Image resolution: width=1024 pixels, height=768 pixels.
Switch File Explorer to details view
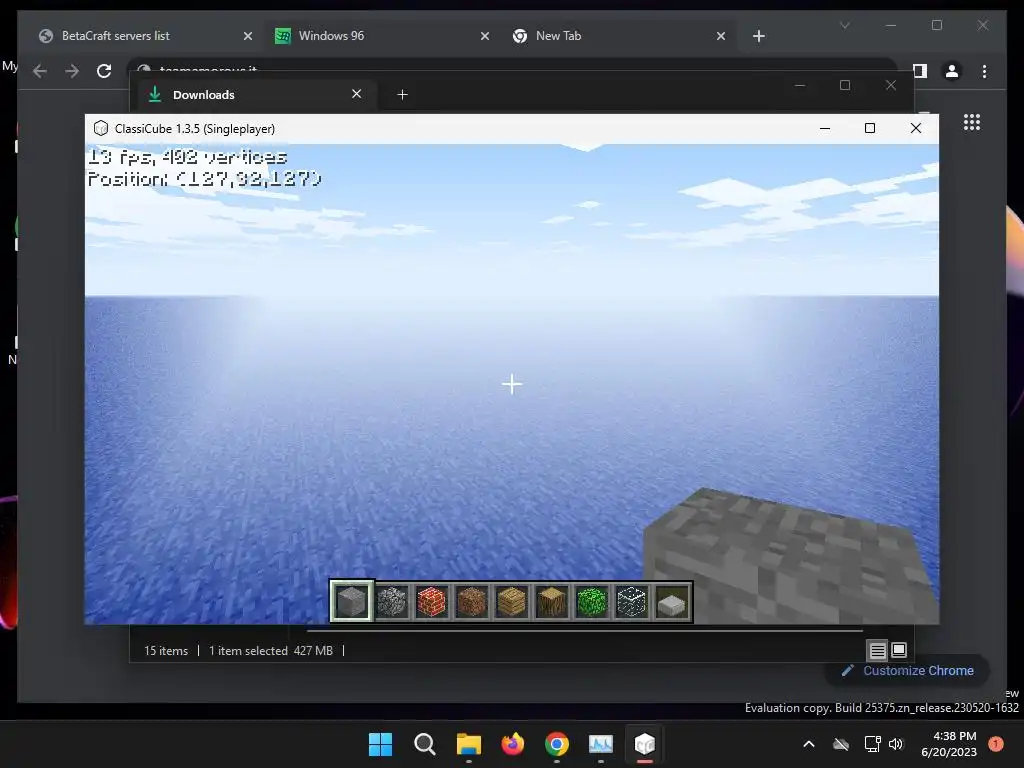coord(877,650)
